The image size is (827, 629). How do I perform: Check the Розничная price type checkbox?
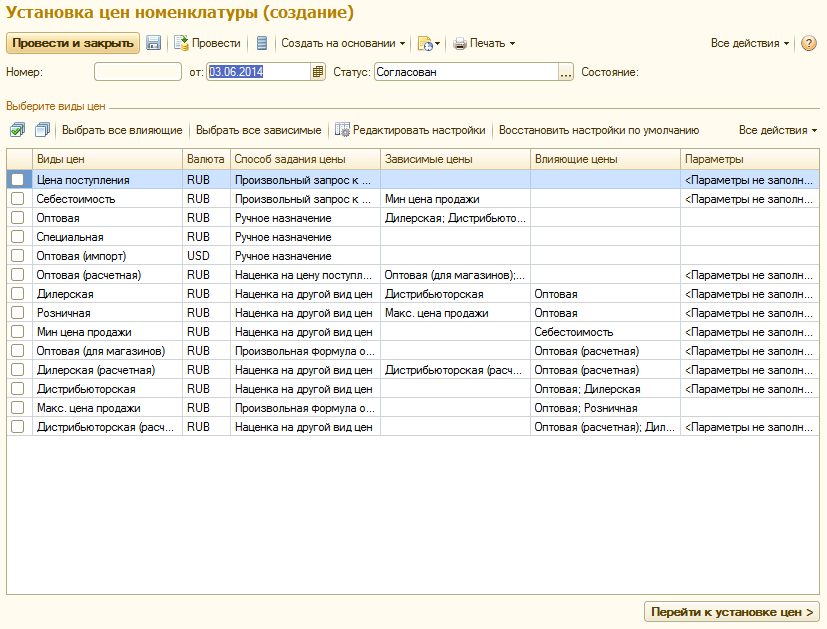[x=17, y=313]
